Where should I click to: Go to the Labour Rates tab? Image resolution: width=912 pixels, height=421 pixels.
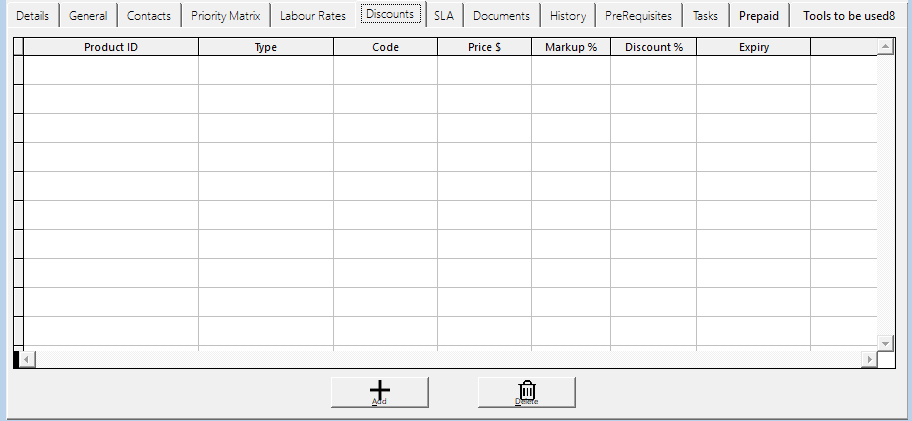point(312,16)
